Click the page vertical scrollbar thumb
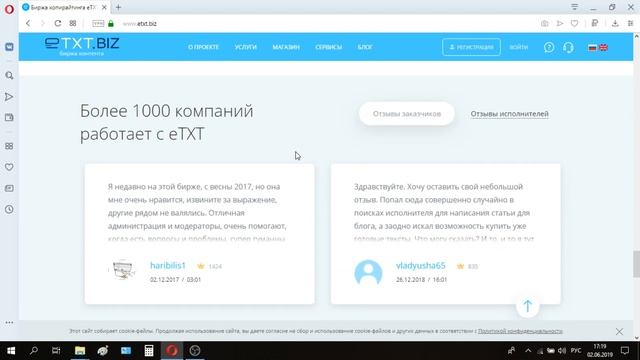This screenshot has width=640, height=360. tap(636, 264)
